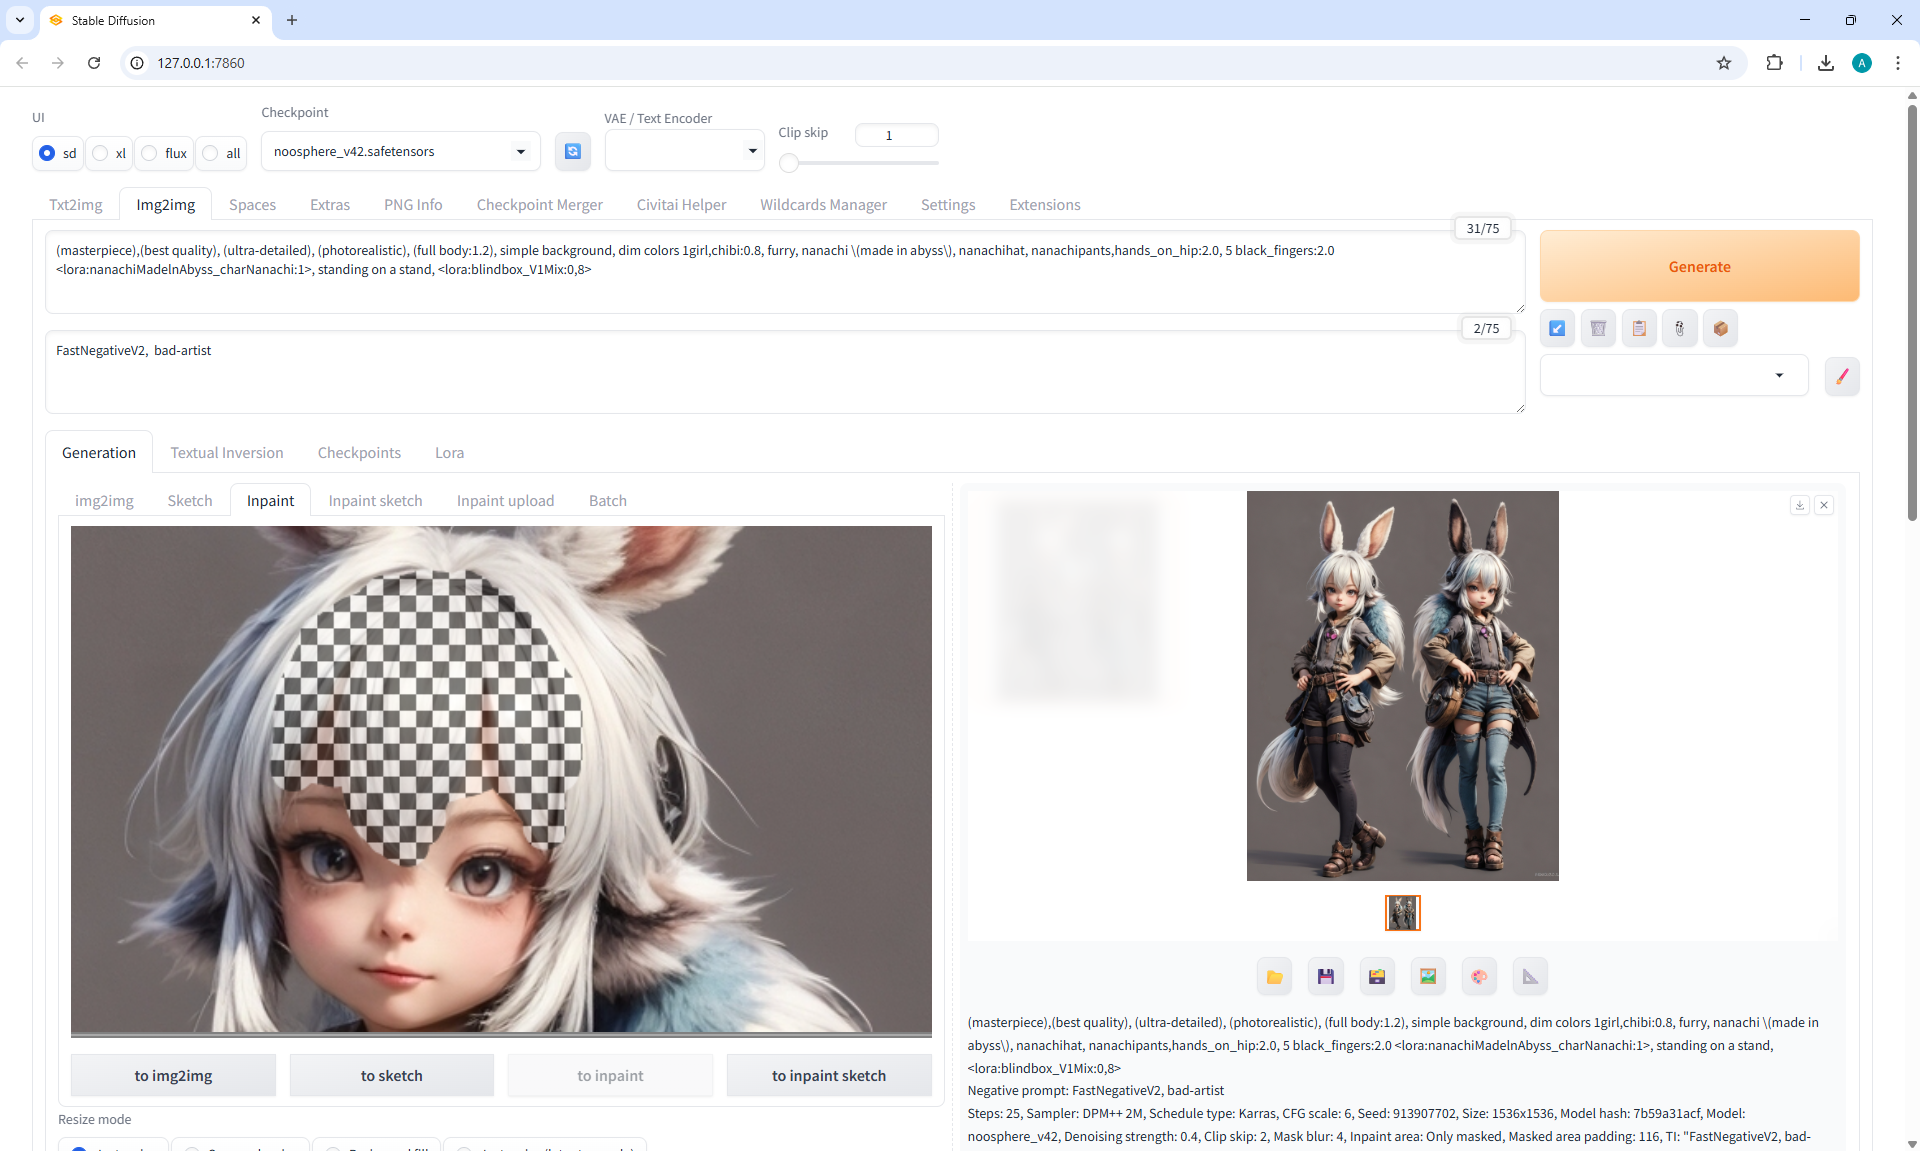Click the color palette send-to-inpaint icon

(1479, 977)
